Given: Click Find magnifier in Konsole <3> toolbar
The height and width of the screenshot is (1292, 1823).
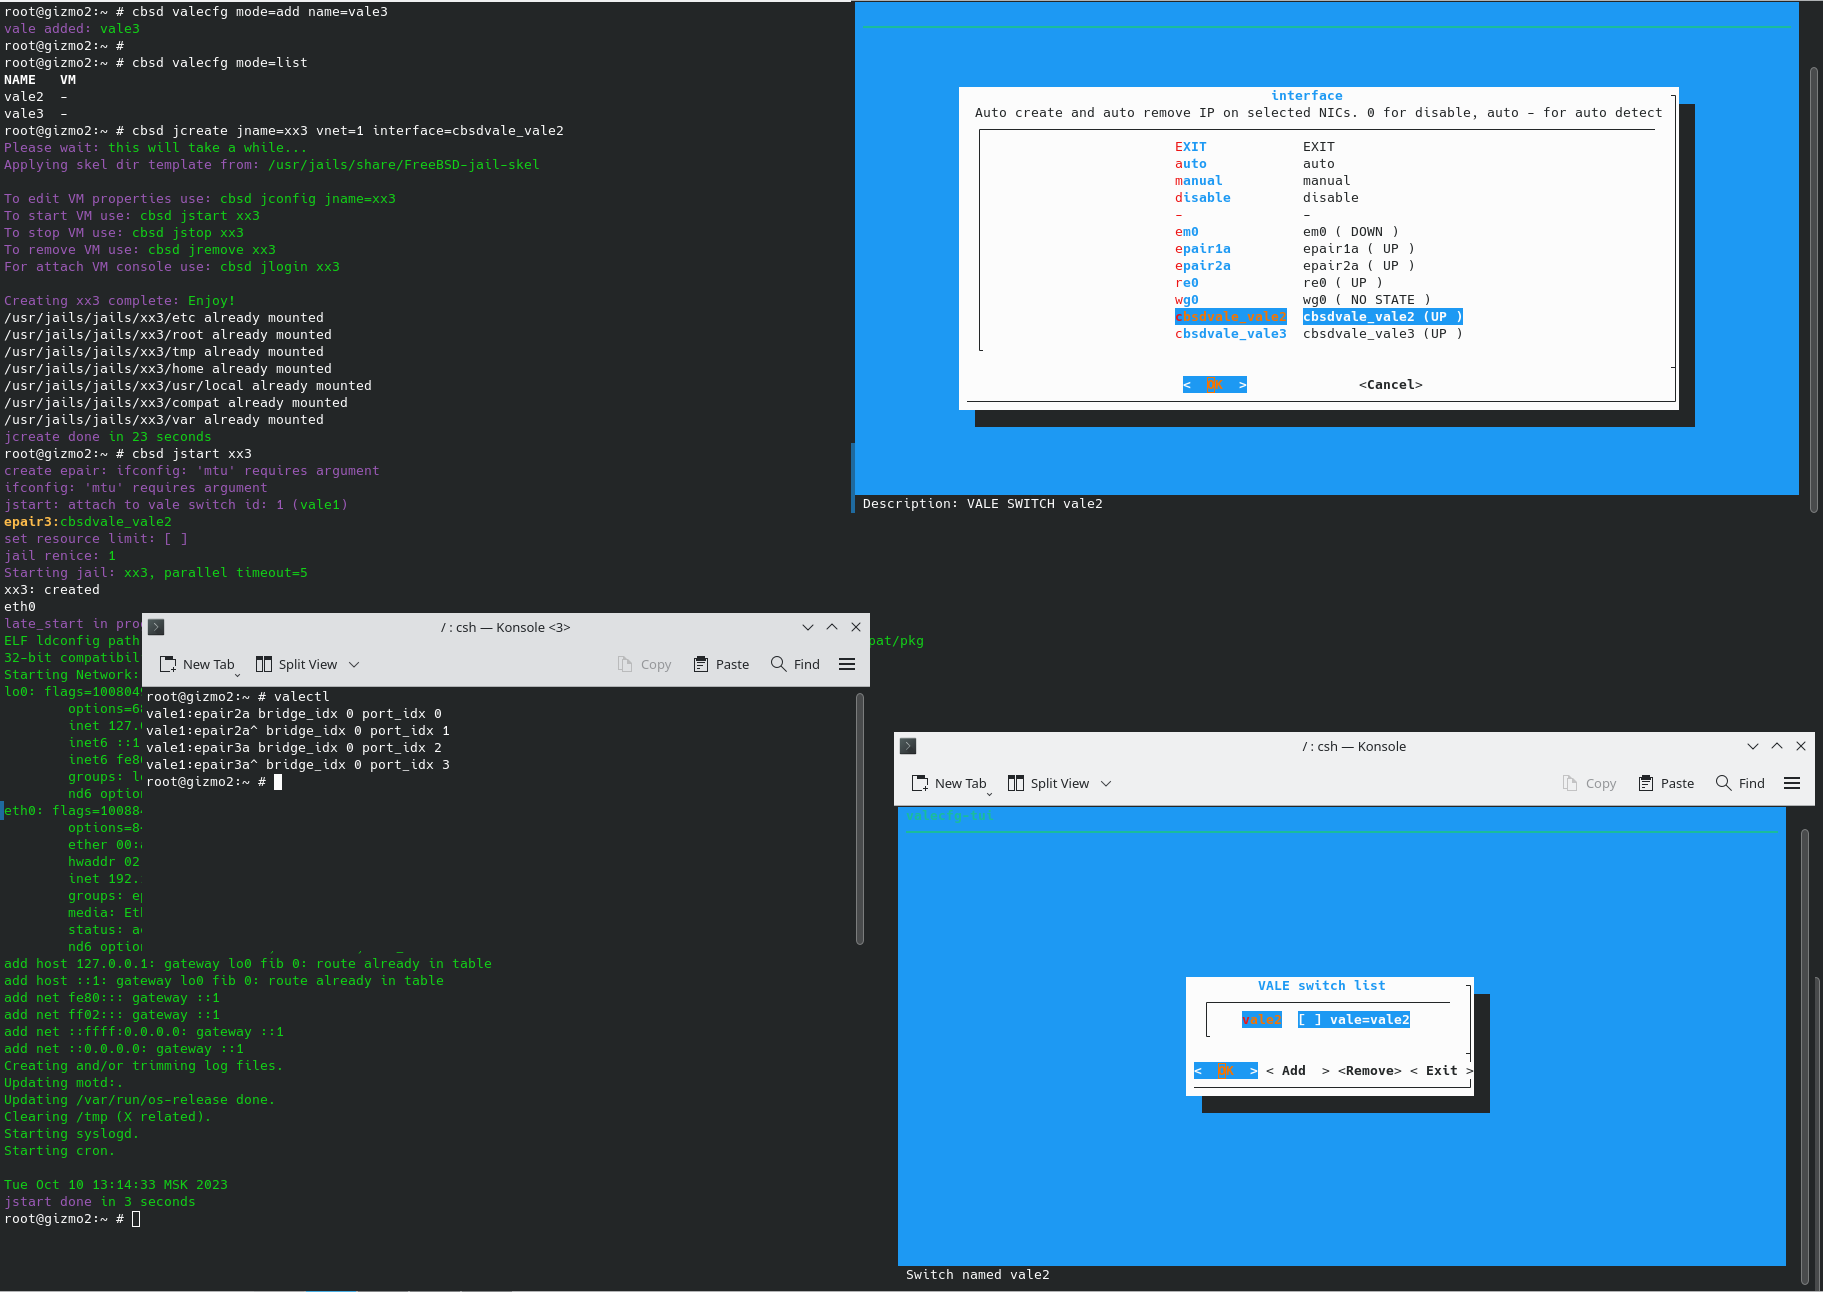Looking at the screenshot, I should pyautogui.click(x=779, y=664).
